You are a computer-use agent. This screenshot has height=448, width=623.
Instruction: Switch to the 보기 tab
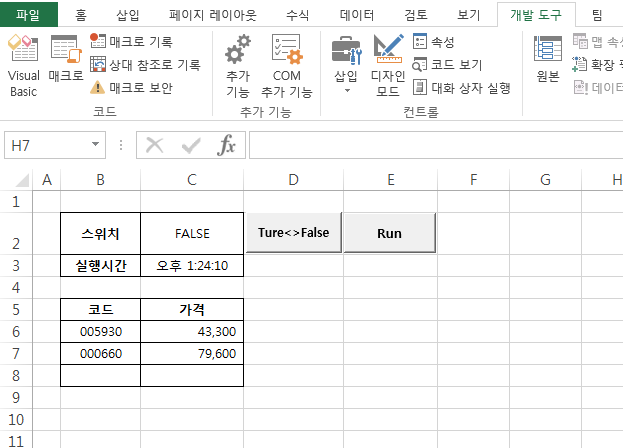coord(468,15)
